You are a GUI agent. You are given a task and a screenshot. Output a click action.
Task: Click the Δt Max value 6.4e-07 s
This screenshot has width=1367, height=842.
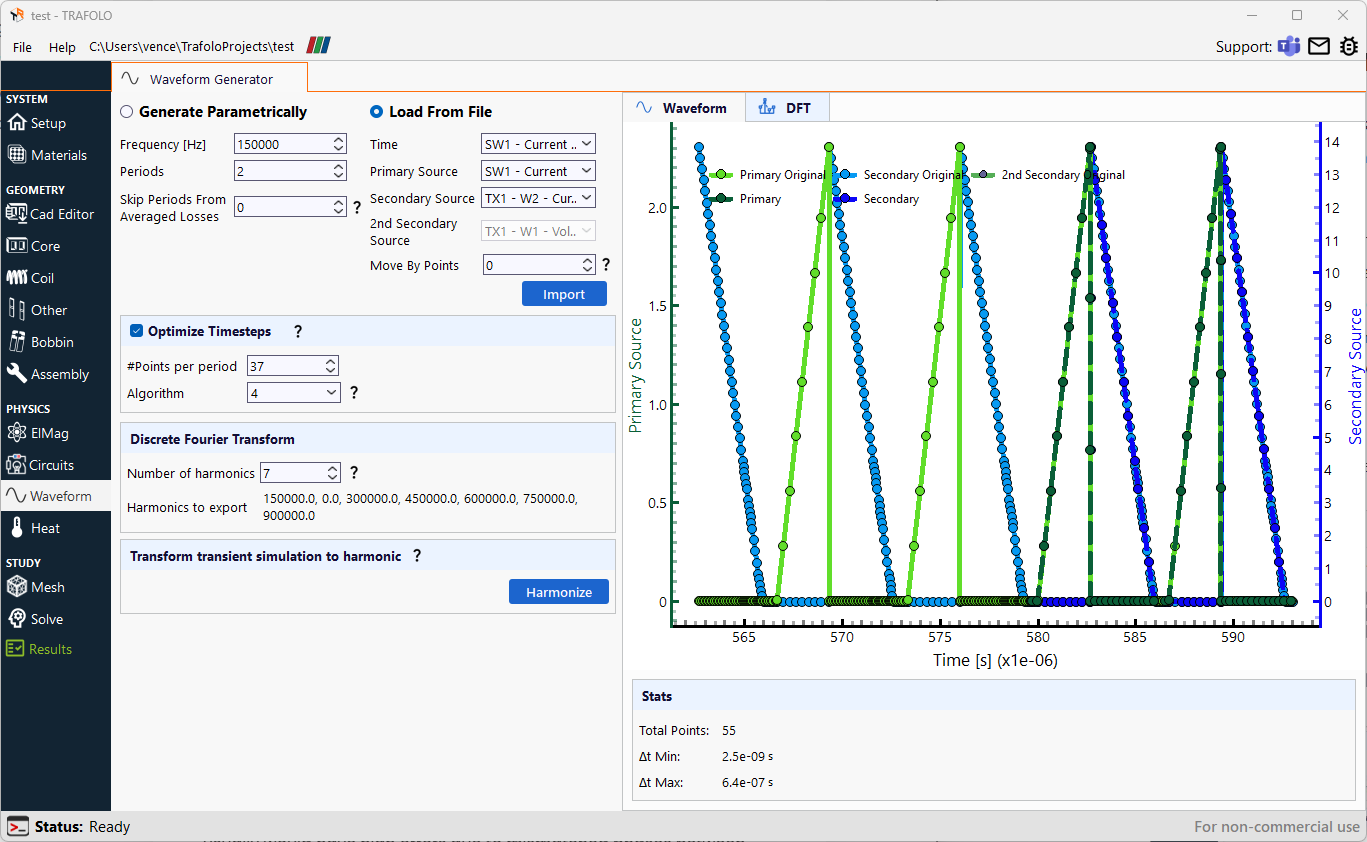pyautogui.click(x=747, y=782)
